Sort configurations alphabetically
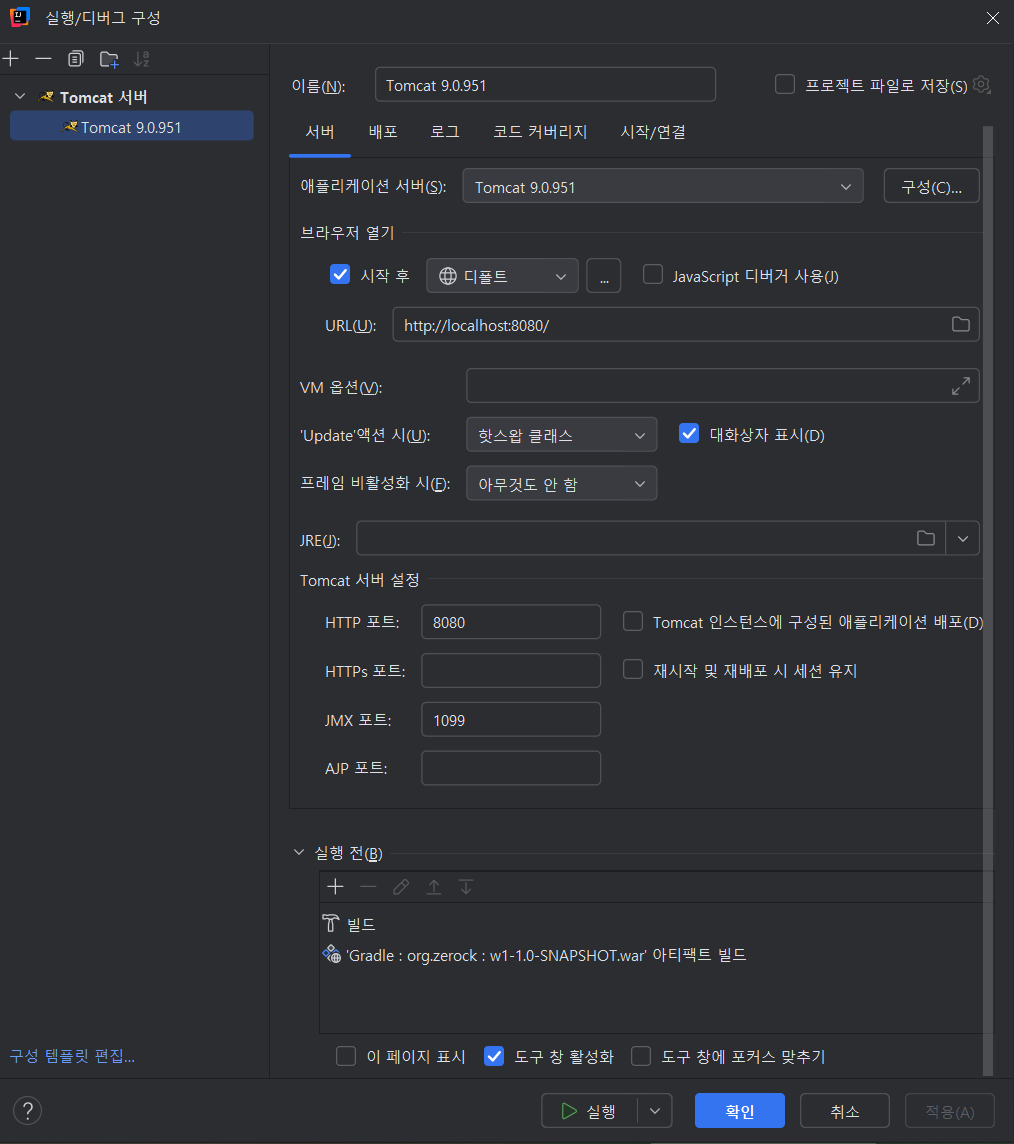This screenshot has height=1144, width=1014. [x=142, y=59]
